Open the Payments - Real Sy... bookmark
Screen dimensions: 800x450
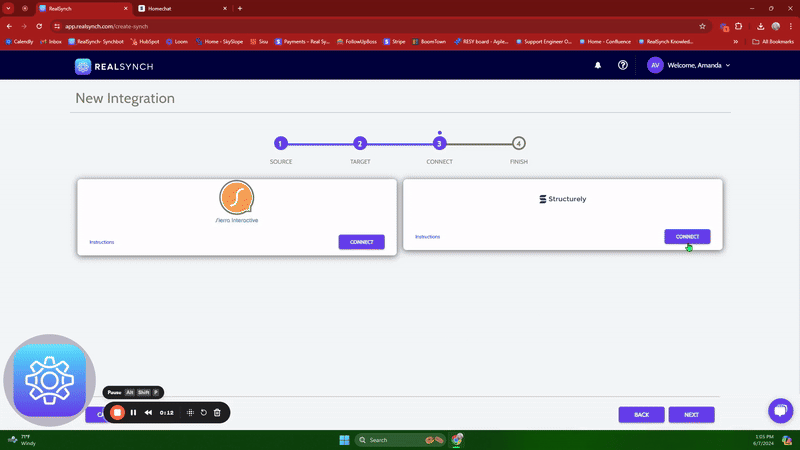tap(303, 42)
